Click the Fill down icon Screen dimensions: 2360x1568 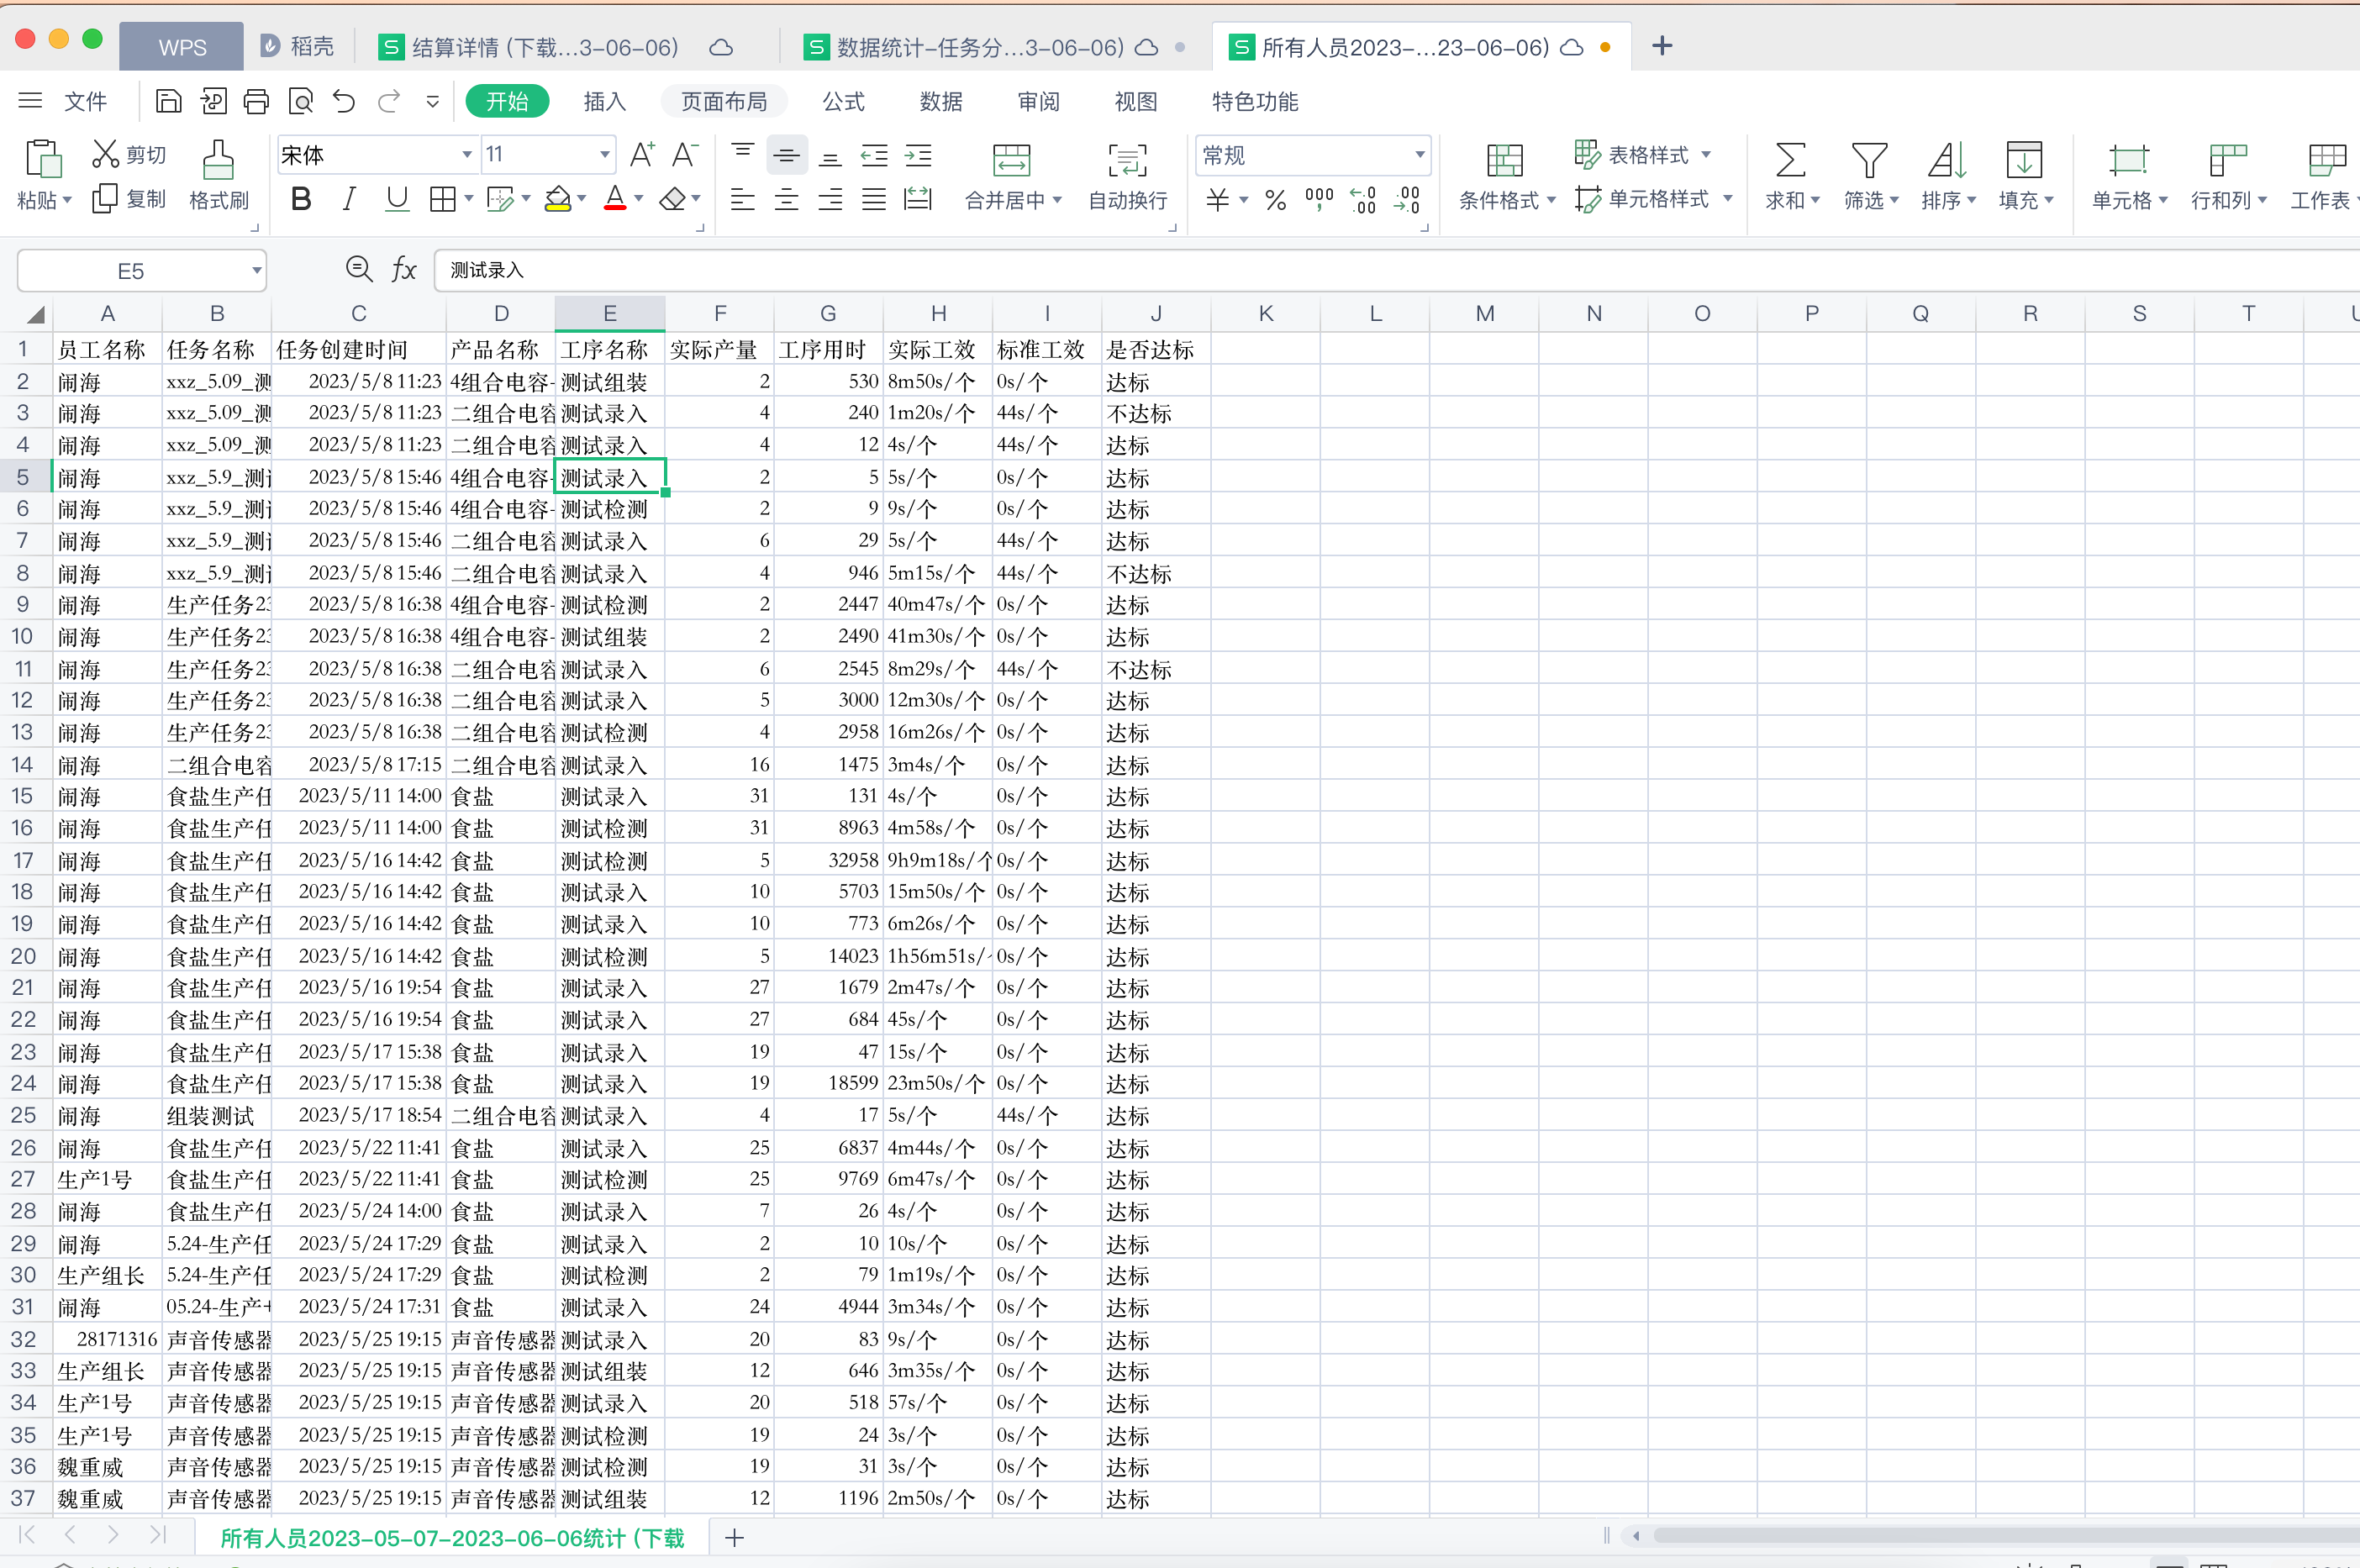(x=2024, y=159)
